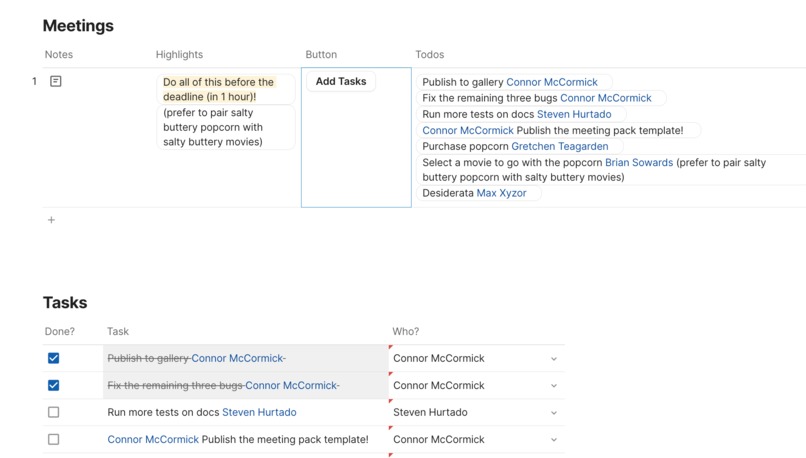This screenshot has width=806, height=458.
Task: Click the strikethrough 'Fix the remaining three bugs' task cell
Action: [x=246, y=386]
